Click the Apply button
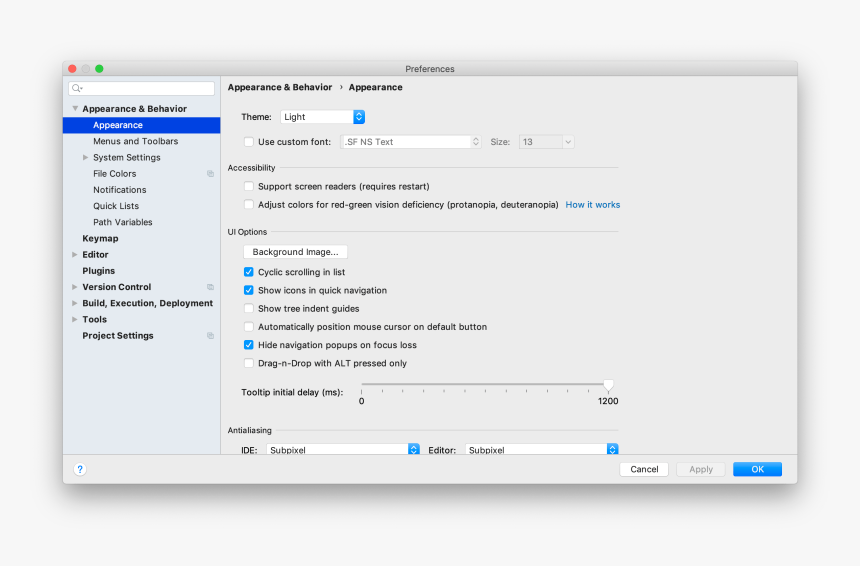The width and height of the screenshot is (860, 566). click(701, 469)
